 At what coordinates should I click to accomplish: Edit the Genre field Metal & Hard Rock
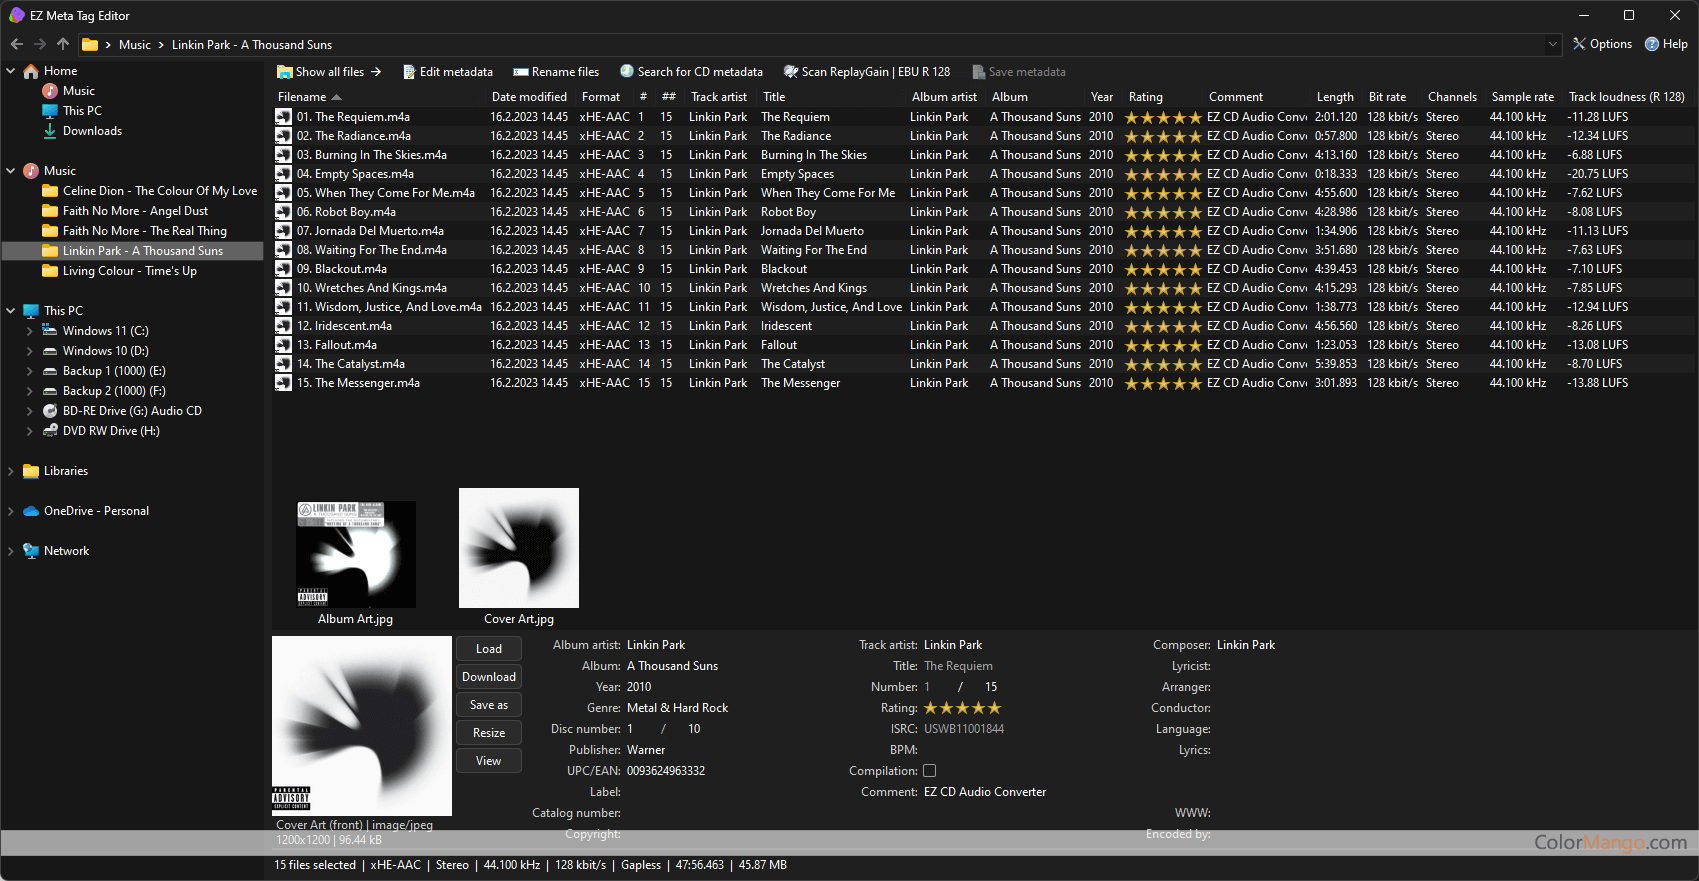tap(677, 708)
